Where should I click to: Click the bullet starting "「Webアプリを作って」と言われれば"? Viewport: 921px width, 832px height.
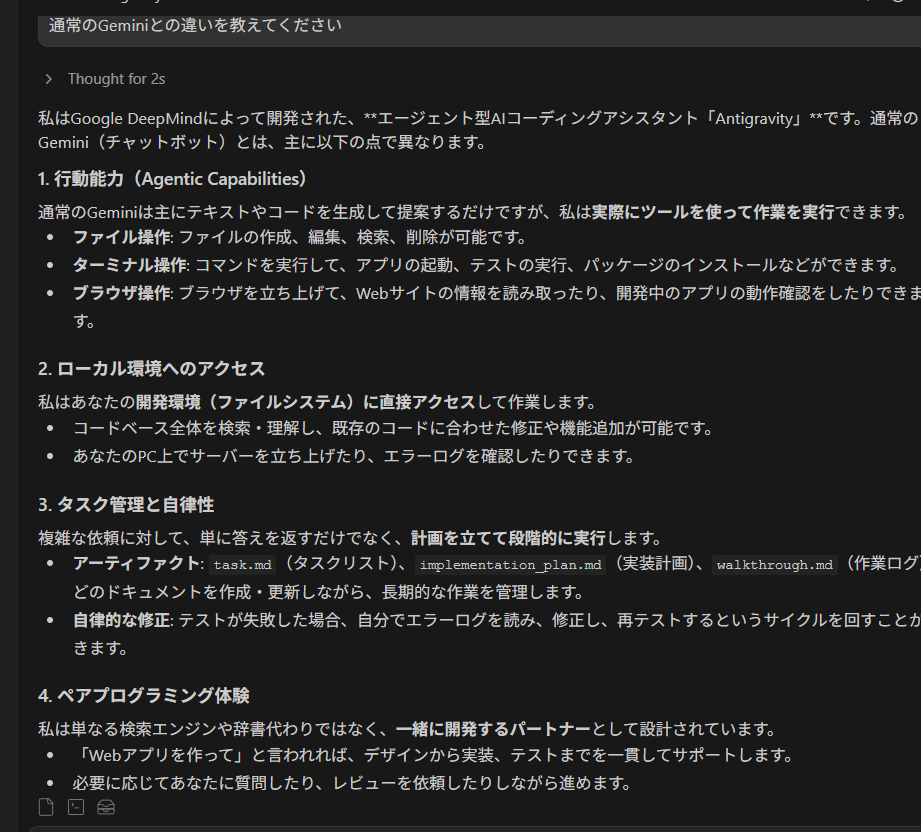(433, 755)
